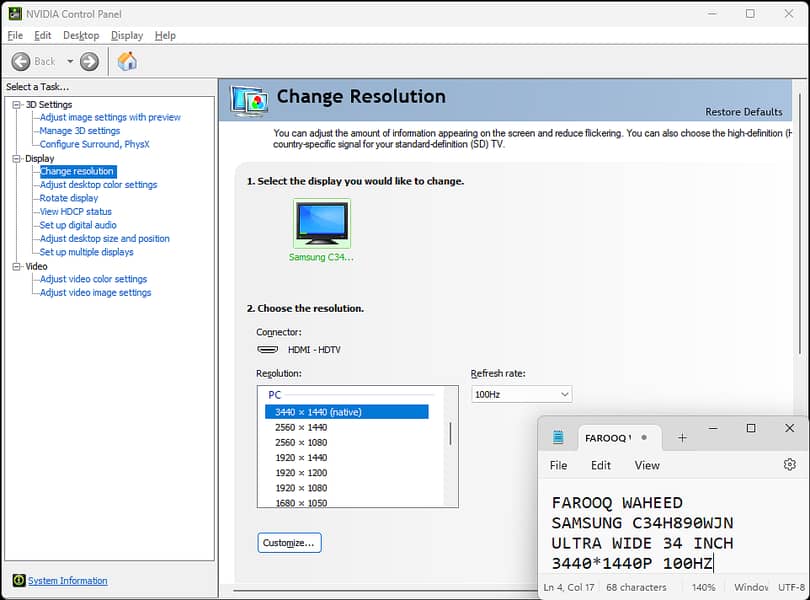Open Set up multiple displays

[x=86, y=252]
